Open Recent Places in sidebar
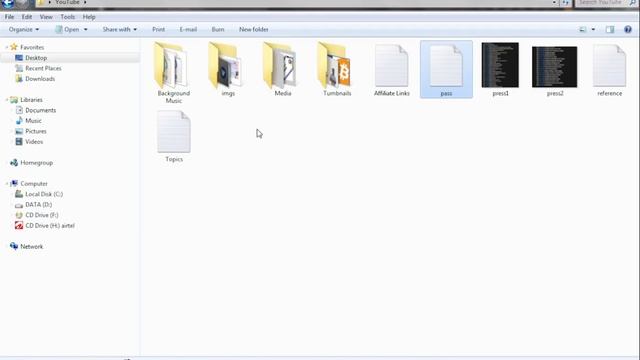 click(x=43, y=68)
